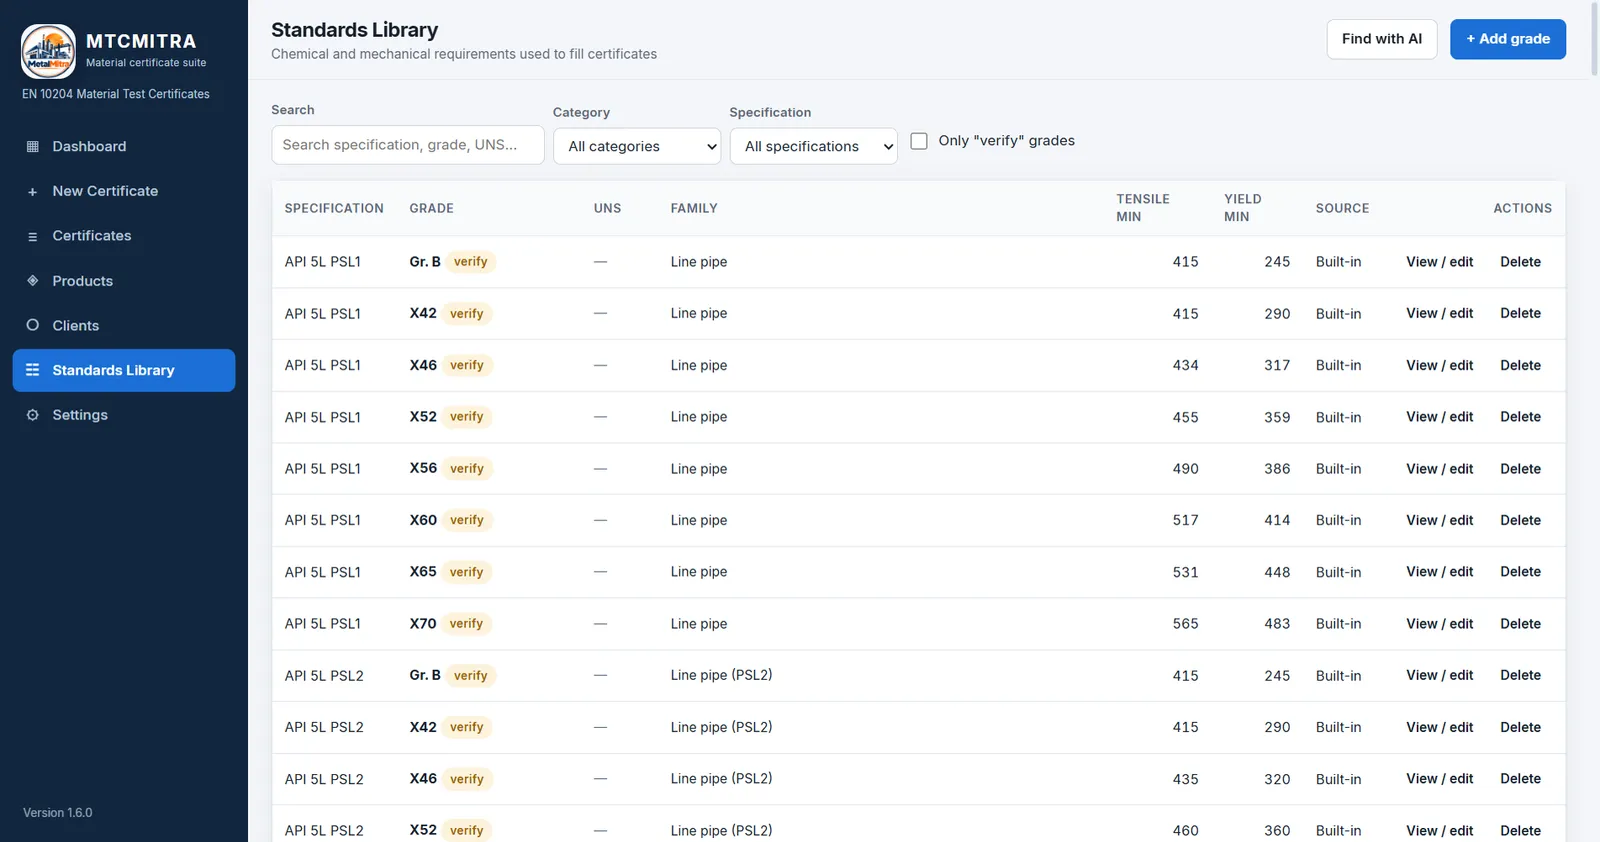The width and height of the screenshot is (1600, 842).
Task: View / edit API 5L PSL1 Gr. B
Action: pyautogui.click(x=1439, y=262)
